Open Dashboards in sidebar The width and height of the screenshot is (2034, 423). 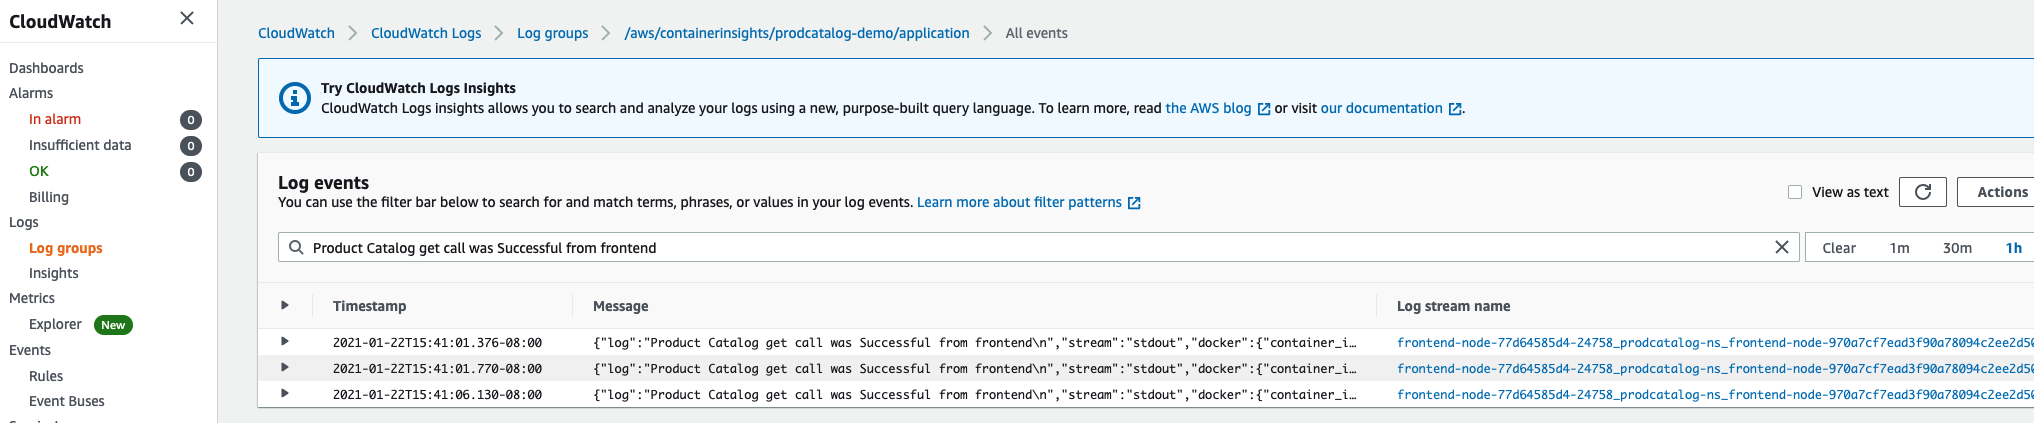coord(46,68)
